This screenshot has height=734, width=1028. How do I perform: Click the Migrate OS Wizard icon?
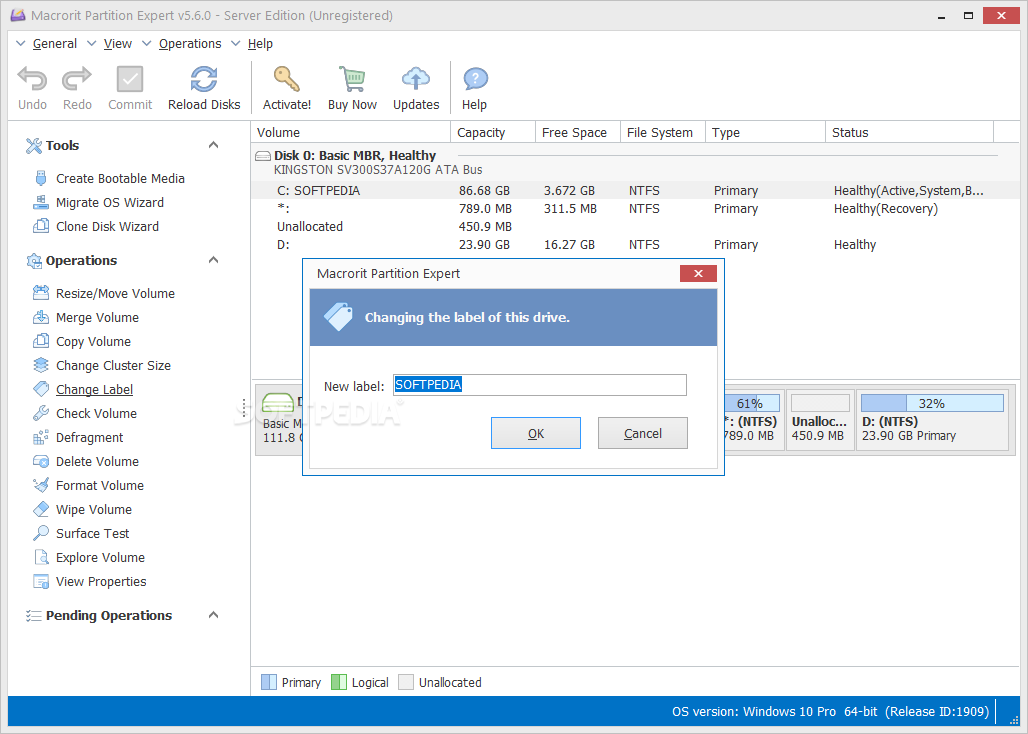(41, 203)
